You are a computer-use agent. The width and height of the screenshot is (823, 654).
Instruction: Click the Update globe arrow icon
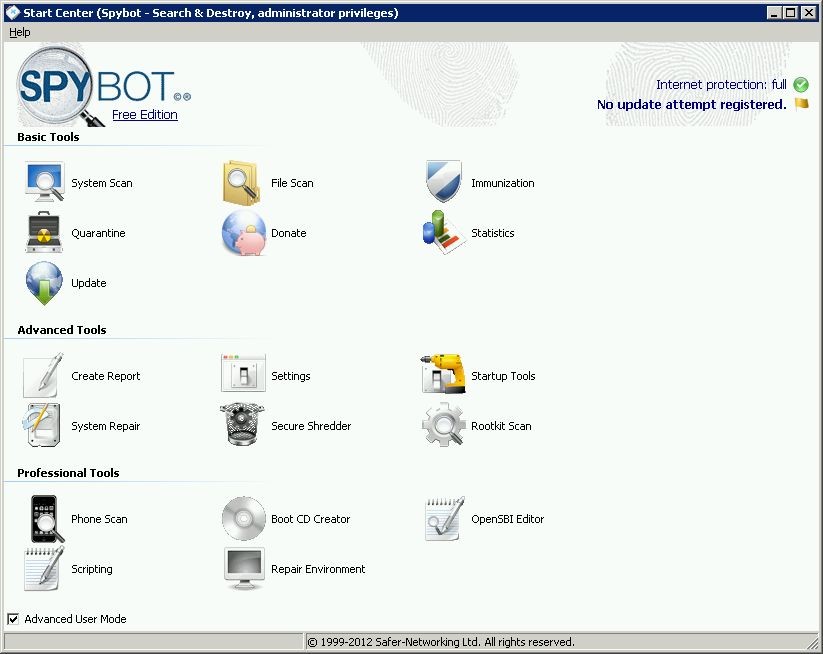[44, 283]
